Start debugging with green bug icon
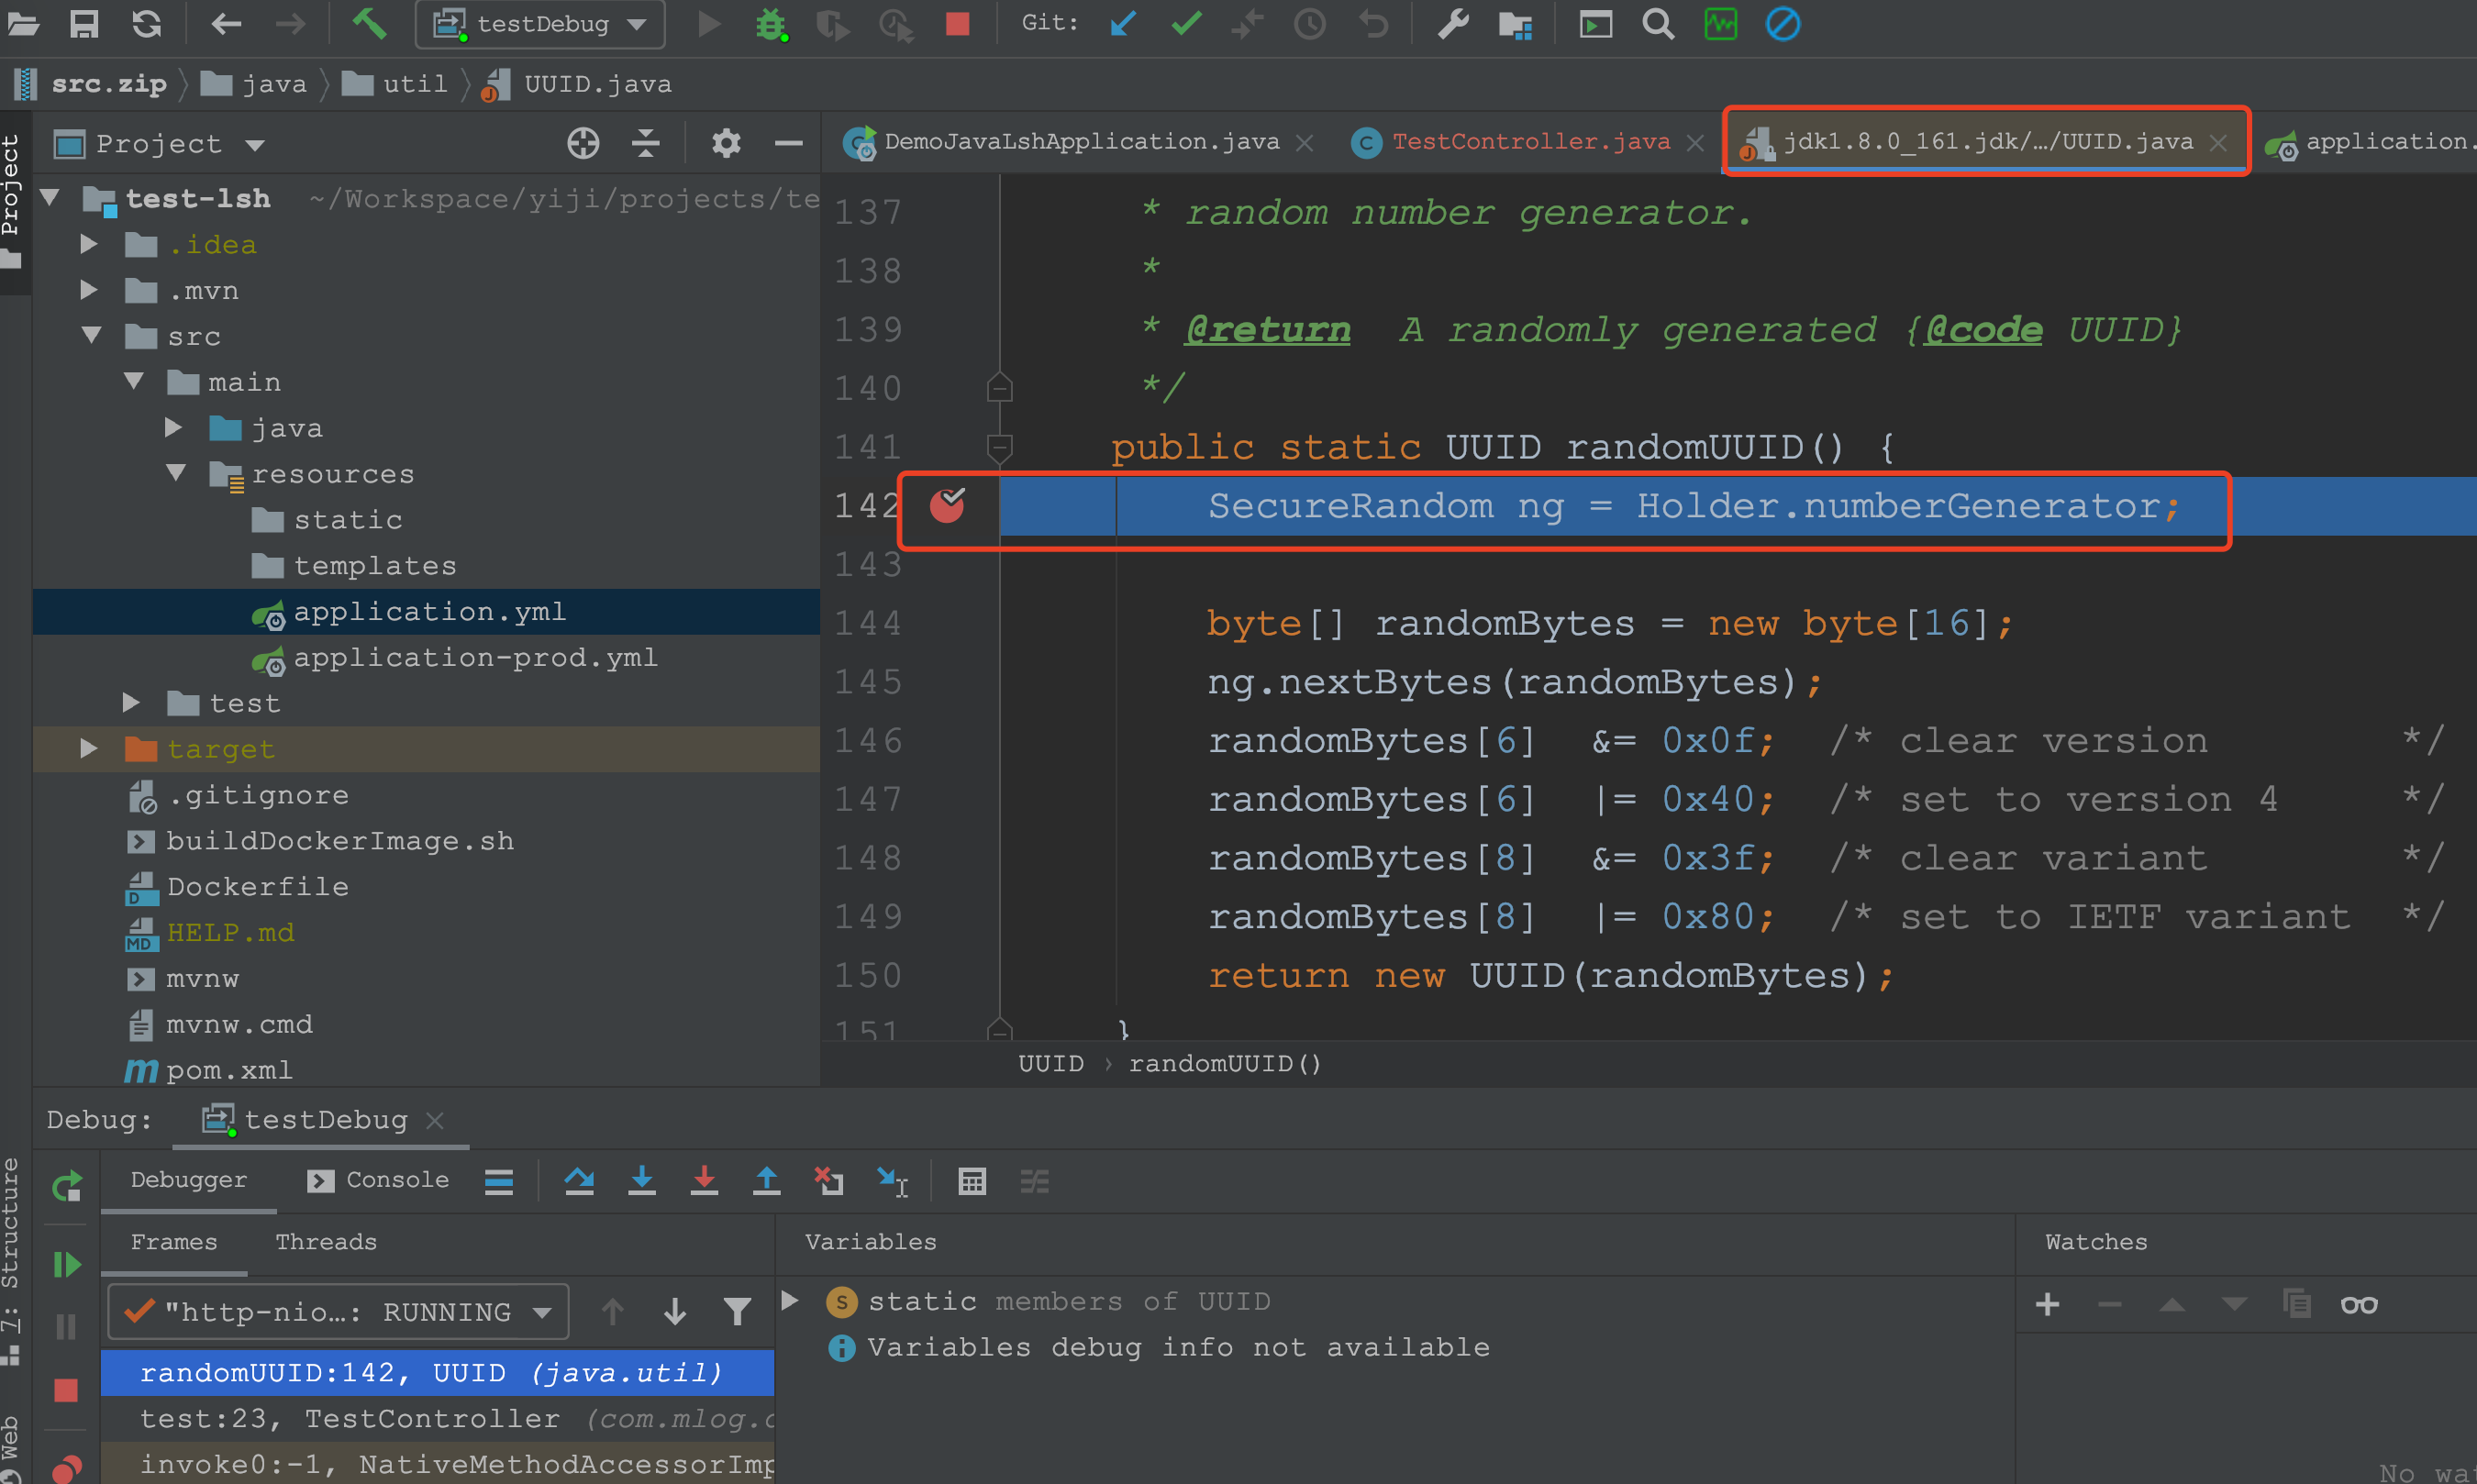The height and width of the screenshot is (1484, 2477). (x=771, y=24)
